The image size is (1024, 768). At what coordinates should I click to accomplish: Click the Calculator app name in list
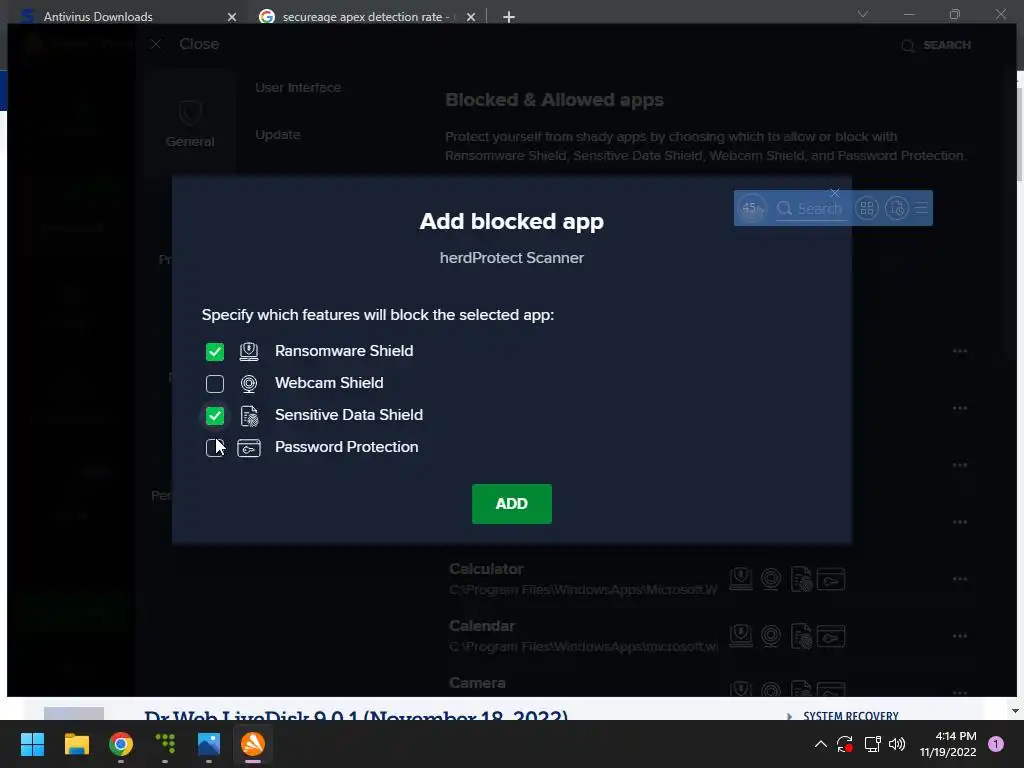click(x=486, y=569)
